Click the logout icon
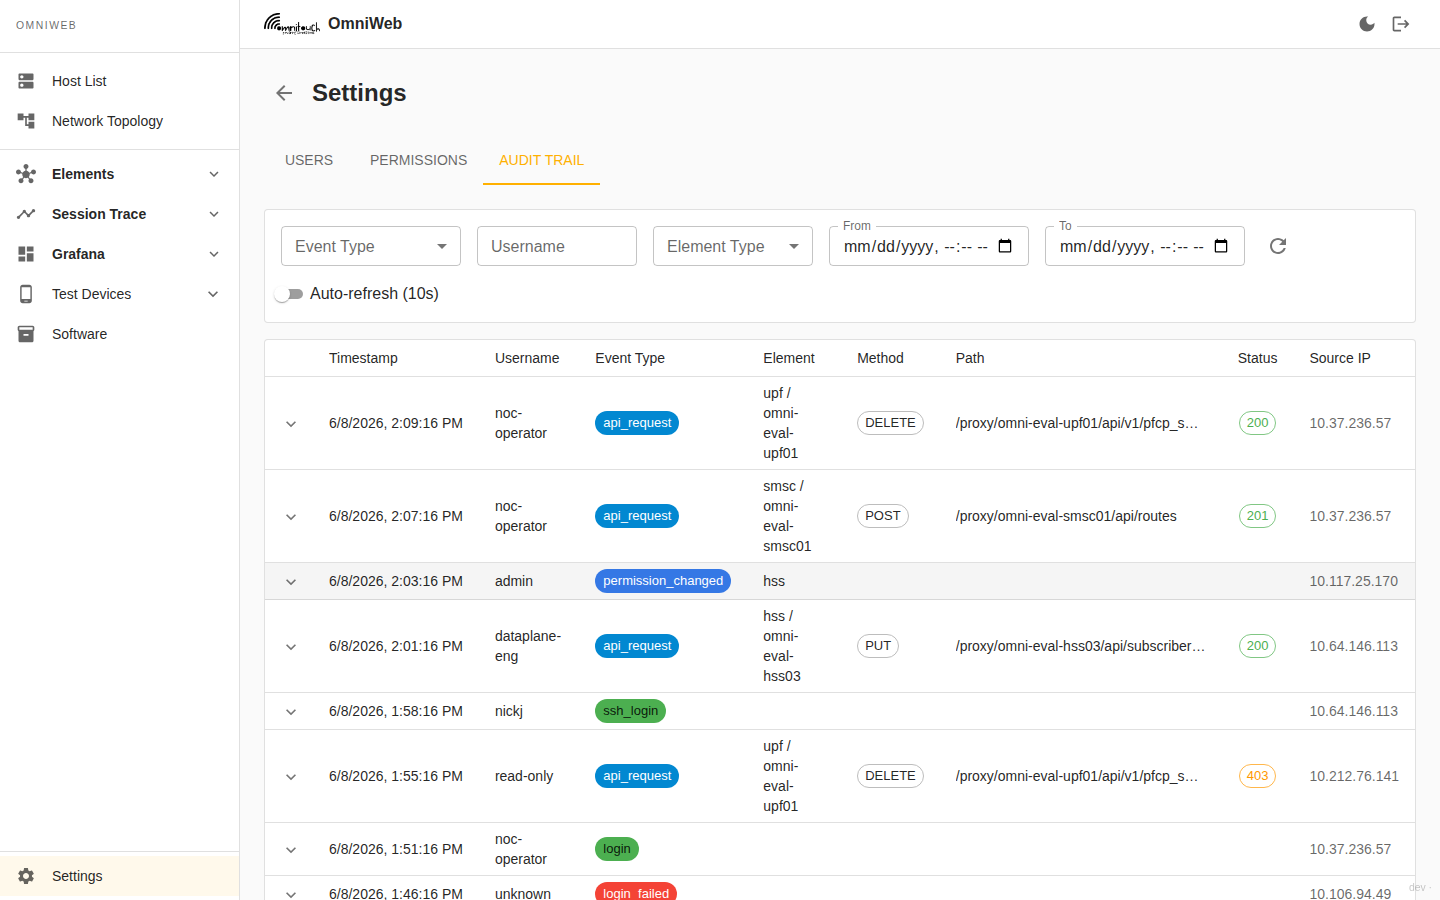The image size is (1440, 900). pos(1401,24)
